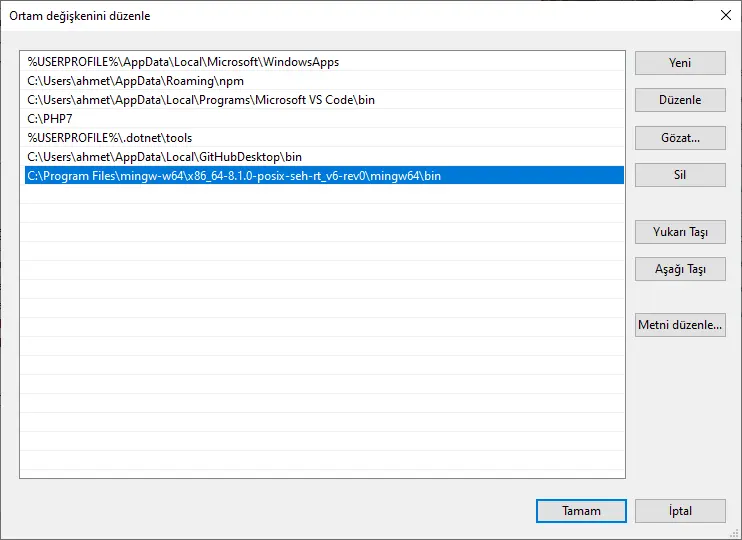Click the dialog title text Ortam değişkenini düzenle
Image resolution: width=742 pixels, height=540 pixels.
(81, 16)
